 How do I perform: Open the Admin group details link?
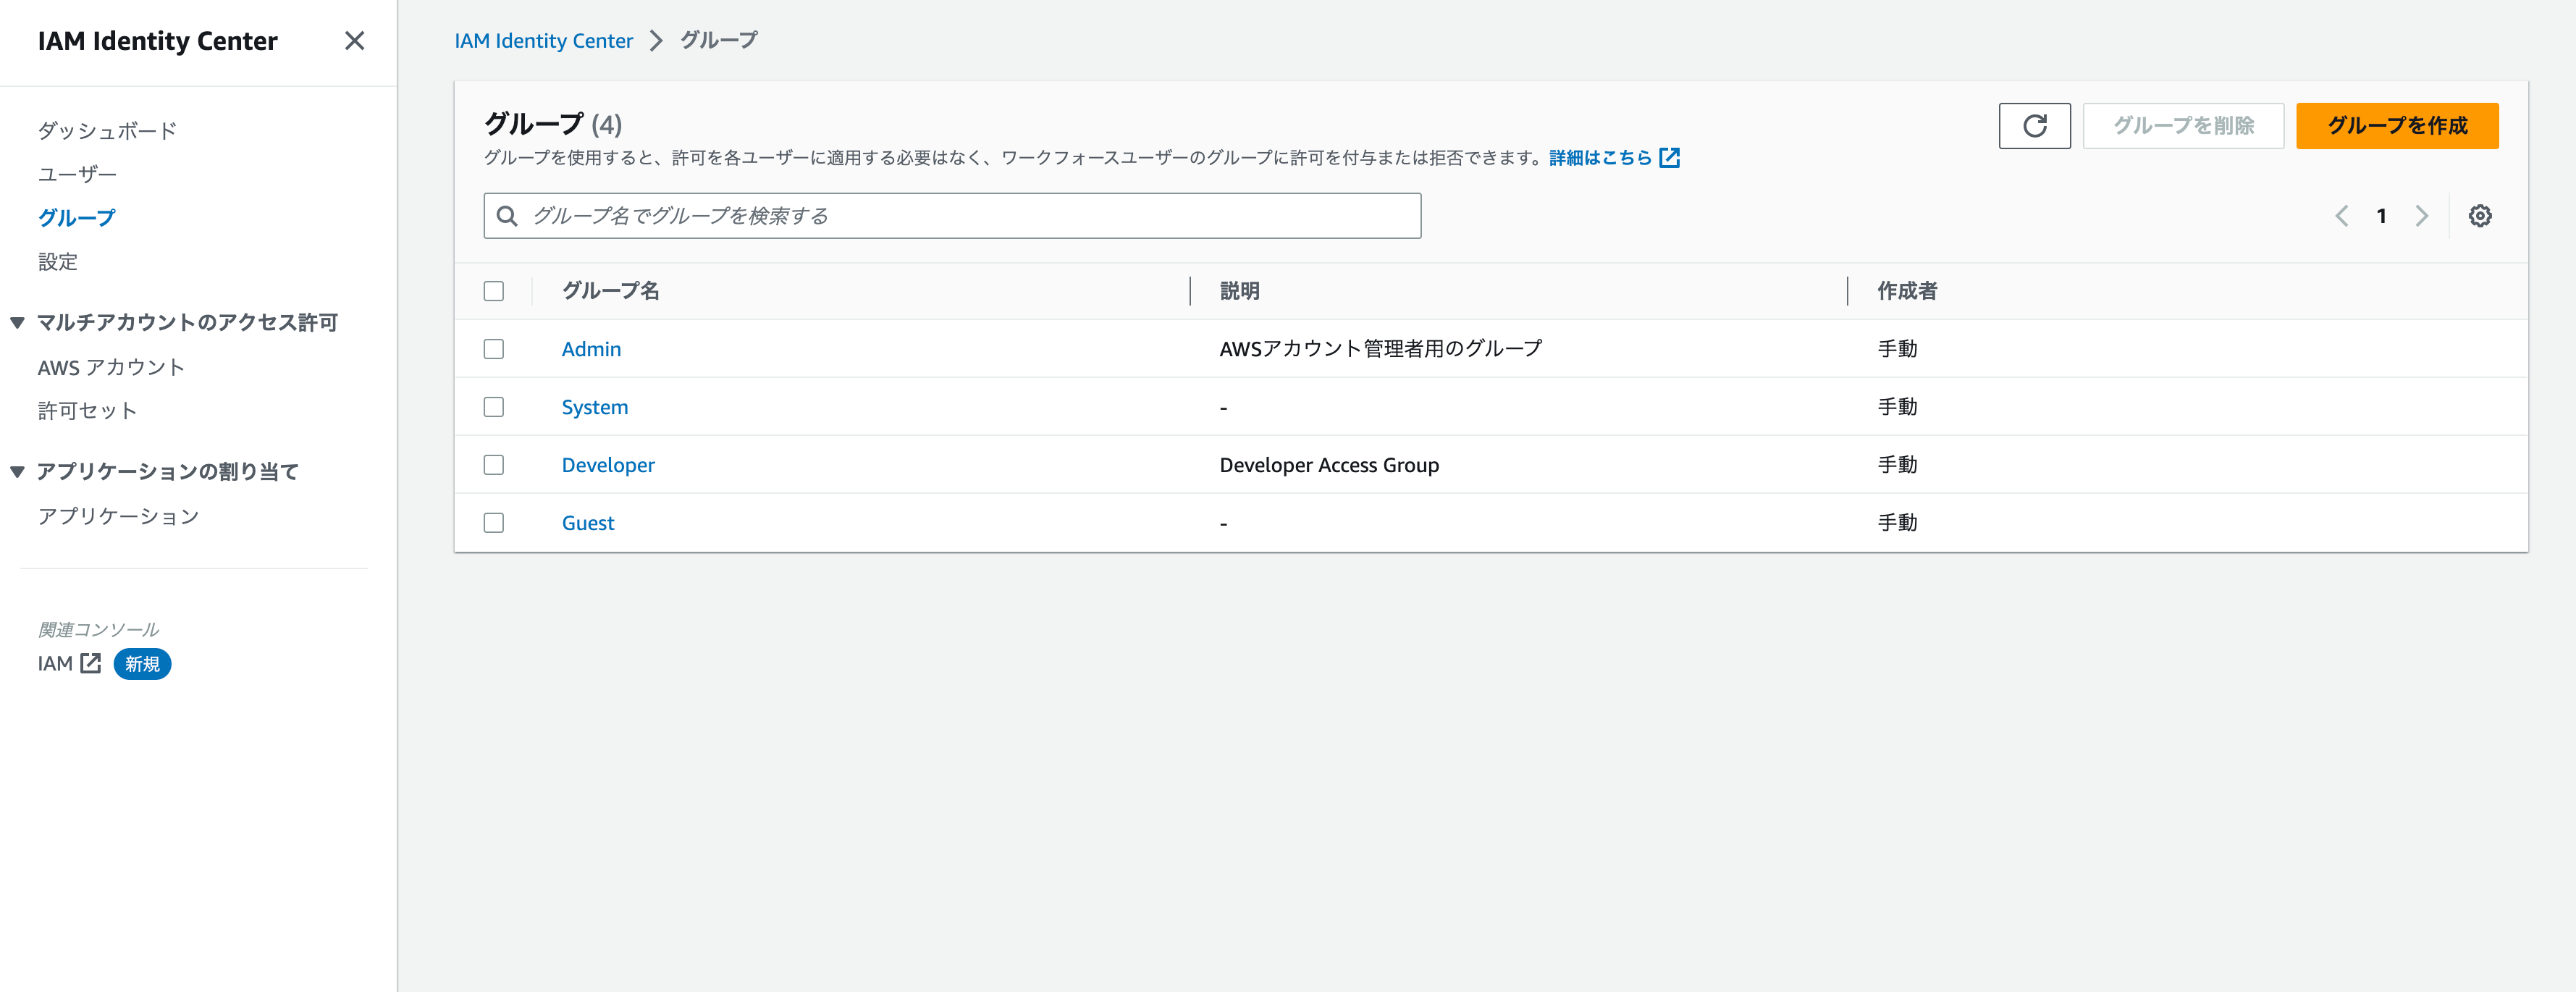591,349
